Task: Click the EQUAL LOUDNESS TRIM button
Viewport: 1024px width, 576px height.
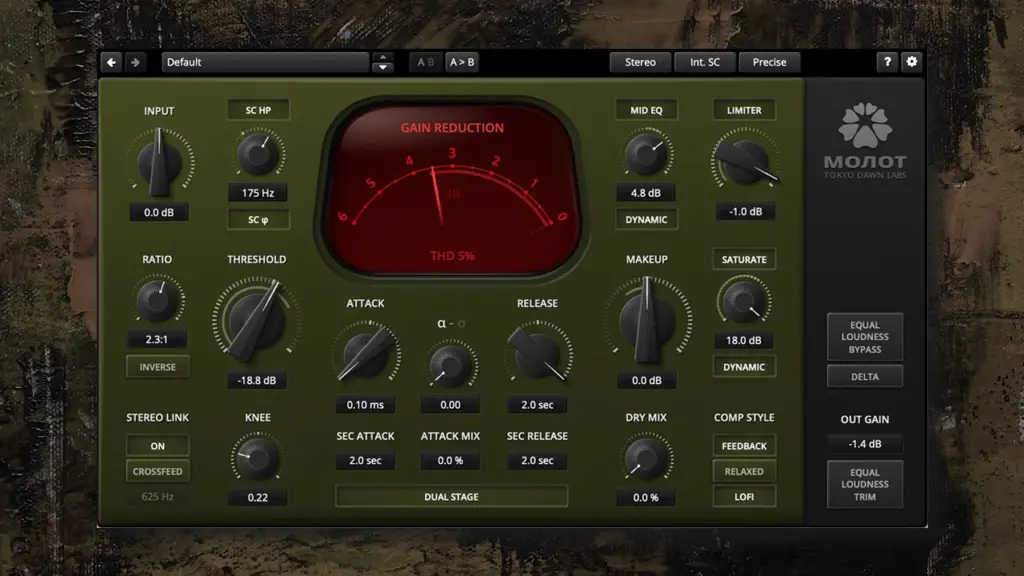Action: click(x=865, y=485)
